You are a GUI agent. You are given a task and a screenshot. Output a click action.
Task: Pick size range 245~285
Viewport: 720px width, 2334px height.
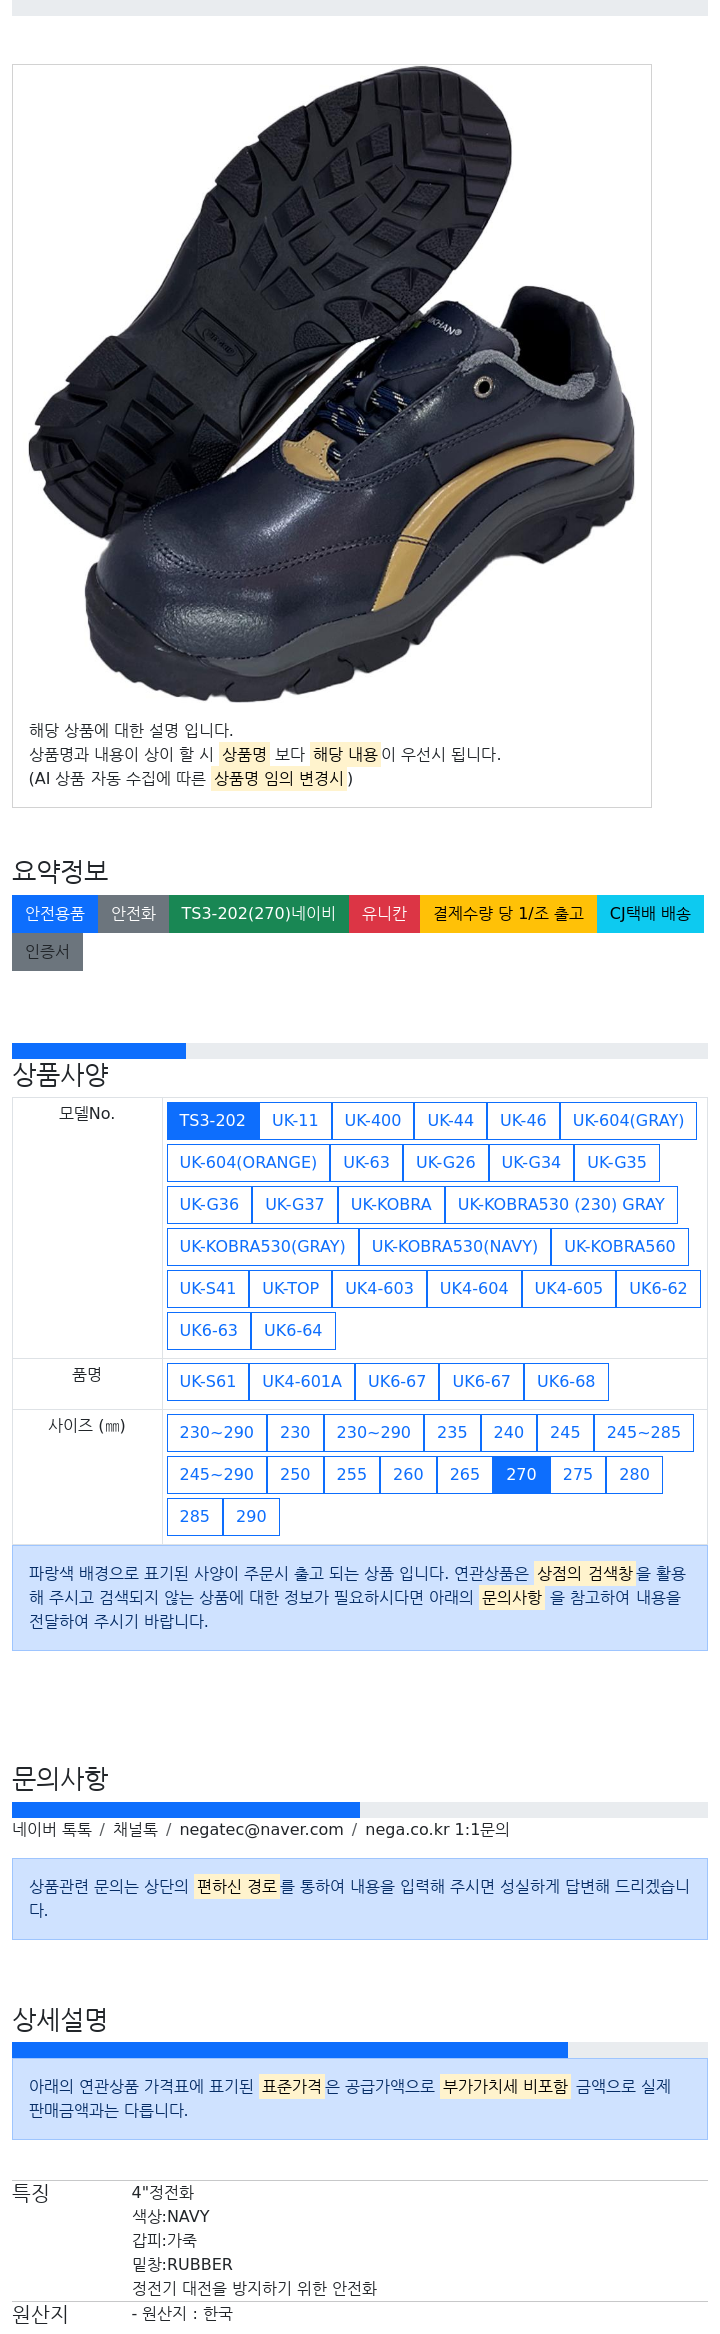[x=643, y=1433]
